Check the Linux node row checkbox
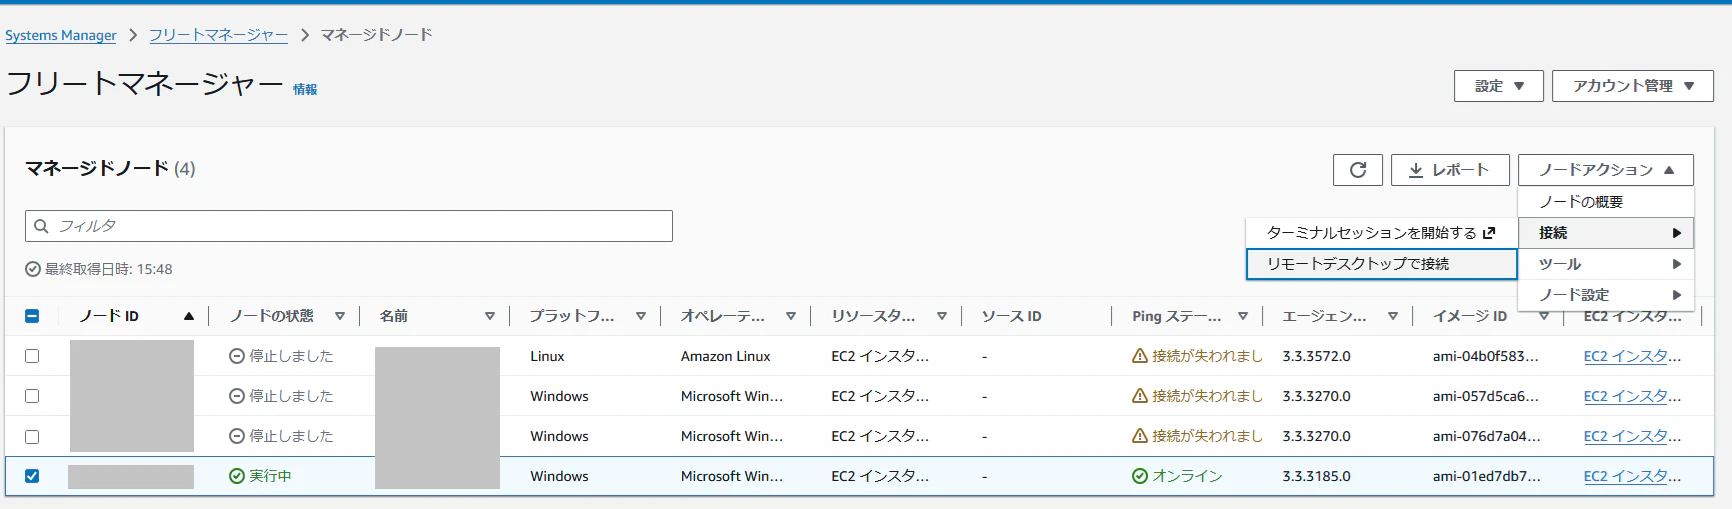1732x509 pixels. point(32,356)
